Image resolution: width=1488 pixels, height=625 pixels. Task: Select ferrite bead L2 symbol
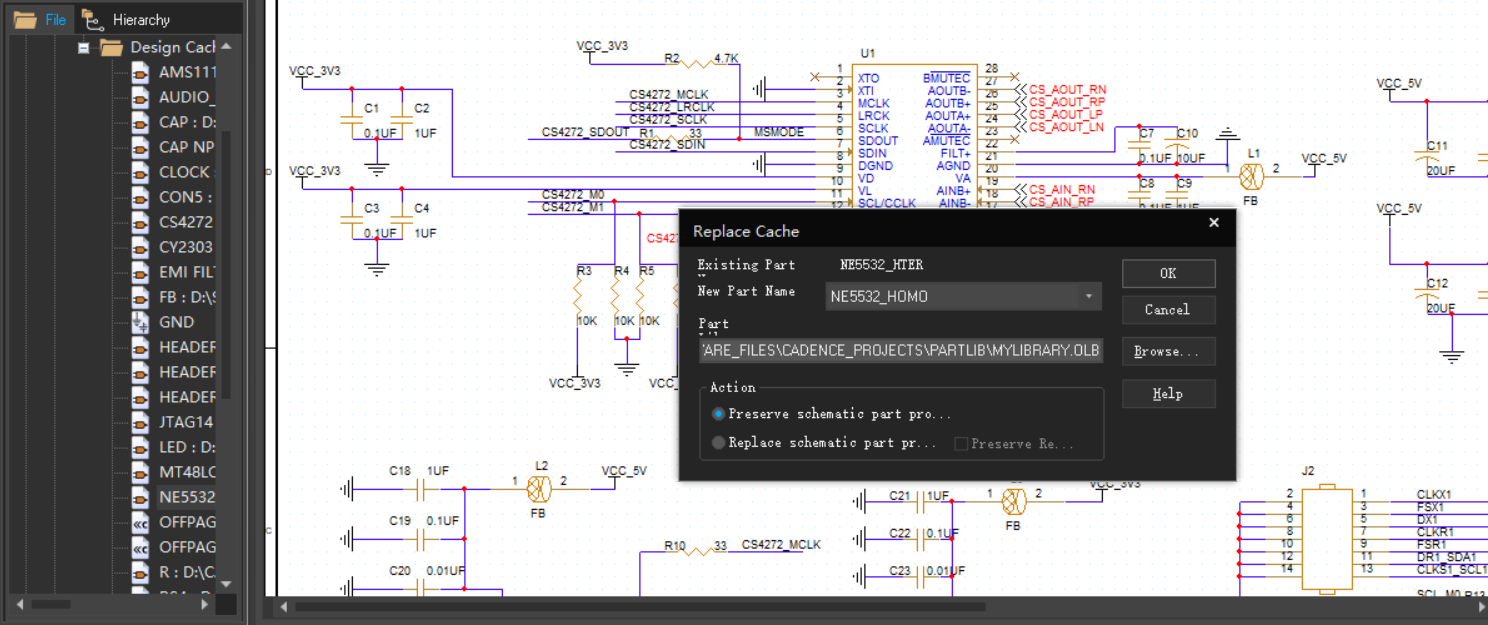pyautogui.click(x=540, y=489)
